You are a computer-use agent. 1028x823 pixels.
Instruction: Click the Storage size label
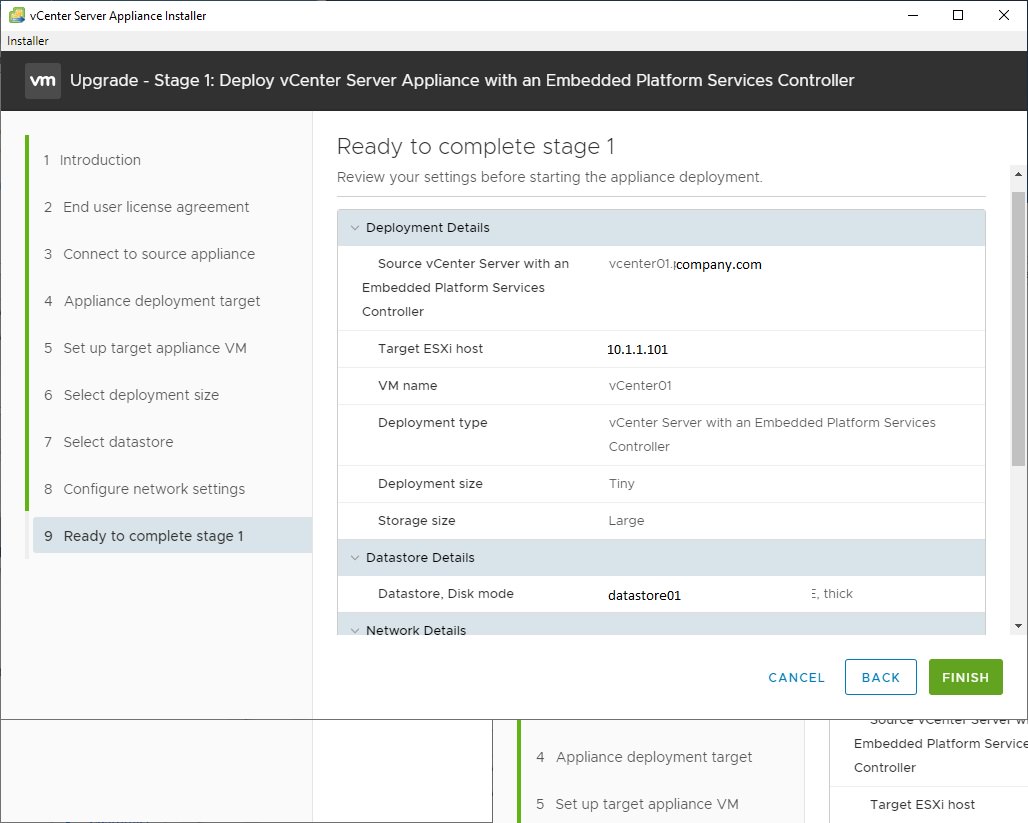[416, 521]
